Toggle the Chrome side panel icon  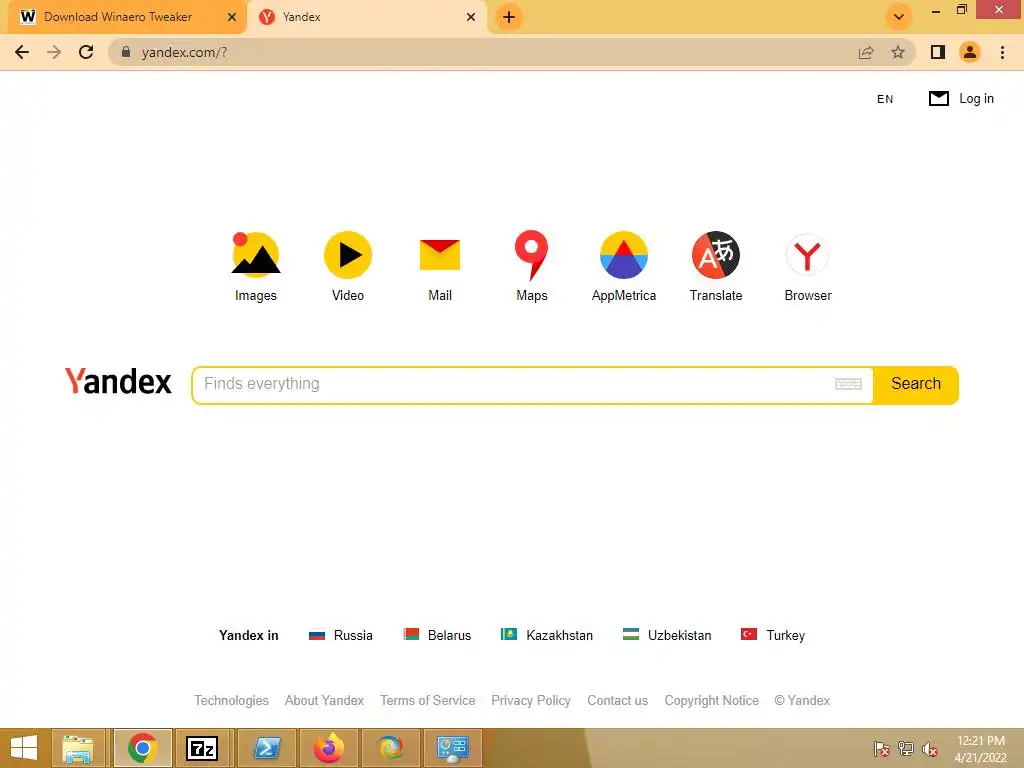point(938,52)
